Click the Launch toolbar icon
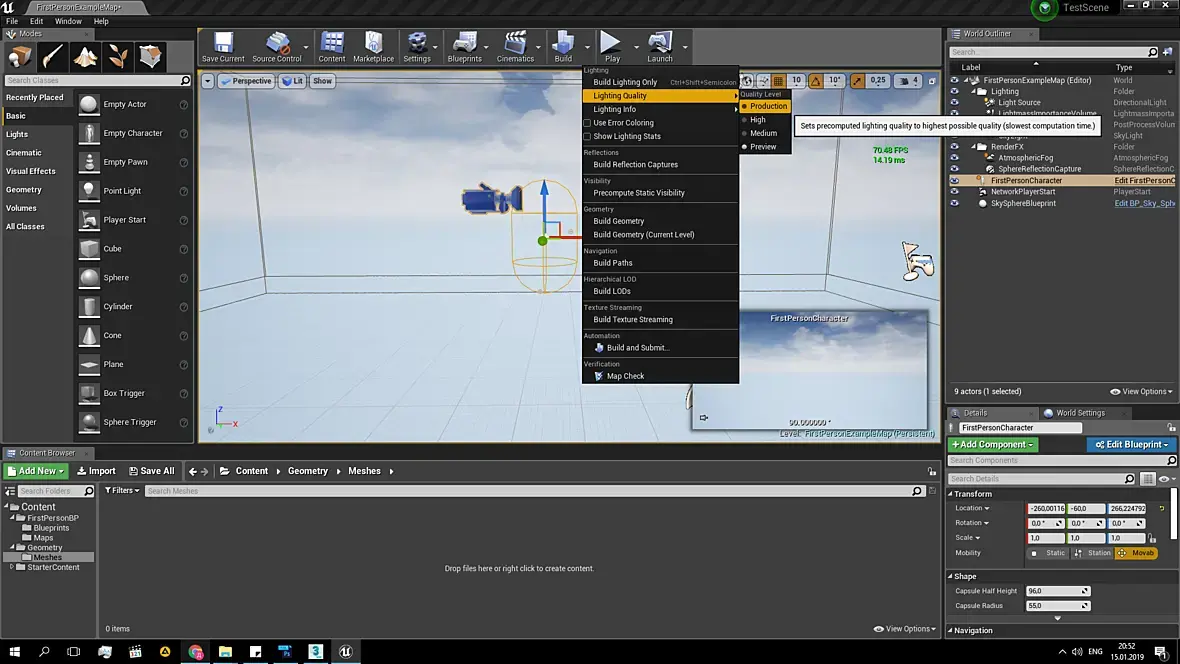 [x=659, y=46]
